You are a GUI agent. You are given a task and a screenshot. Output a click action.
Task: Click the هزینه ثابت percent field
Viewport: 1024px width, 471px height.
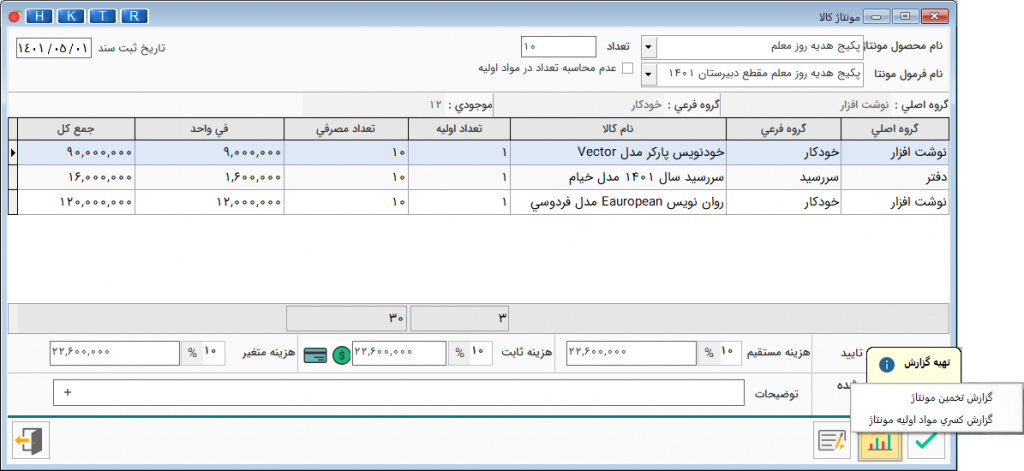click(470, 353)
